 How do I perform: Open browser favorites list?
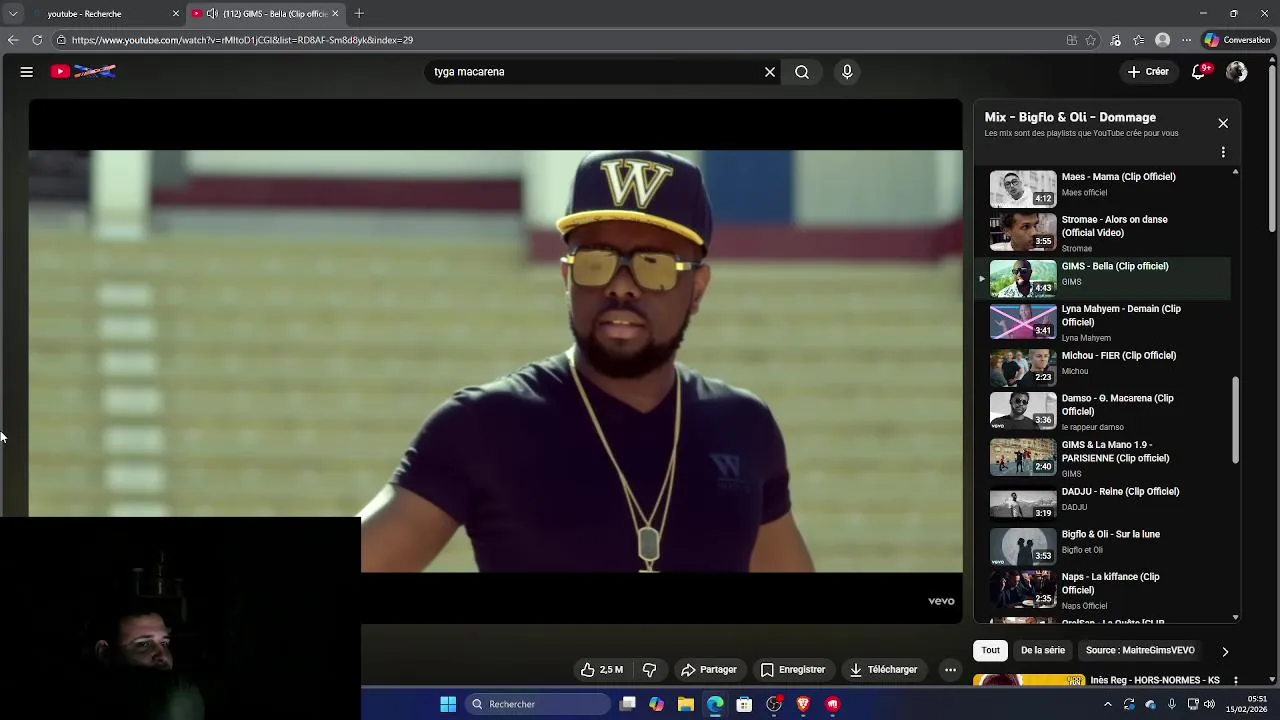pos(1139,40)
